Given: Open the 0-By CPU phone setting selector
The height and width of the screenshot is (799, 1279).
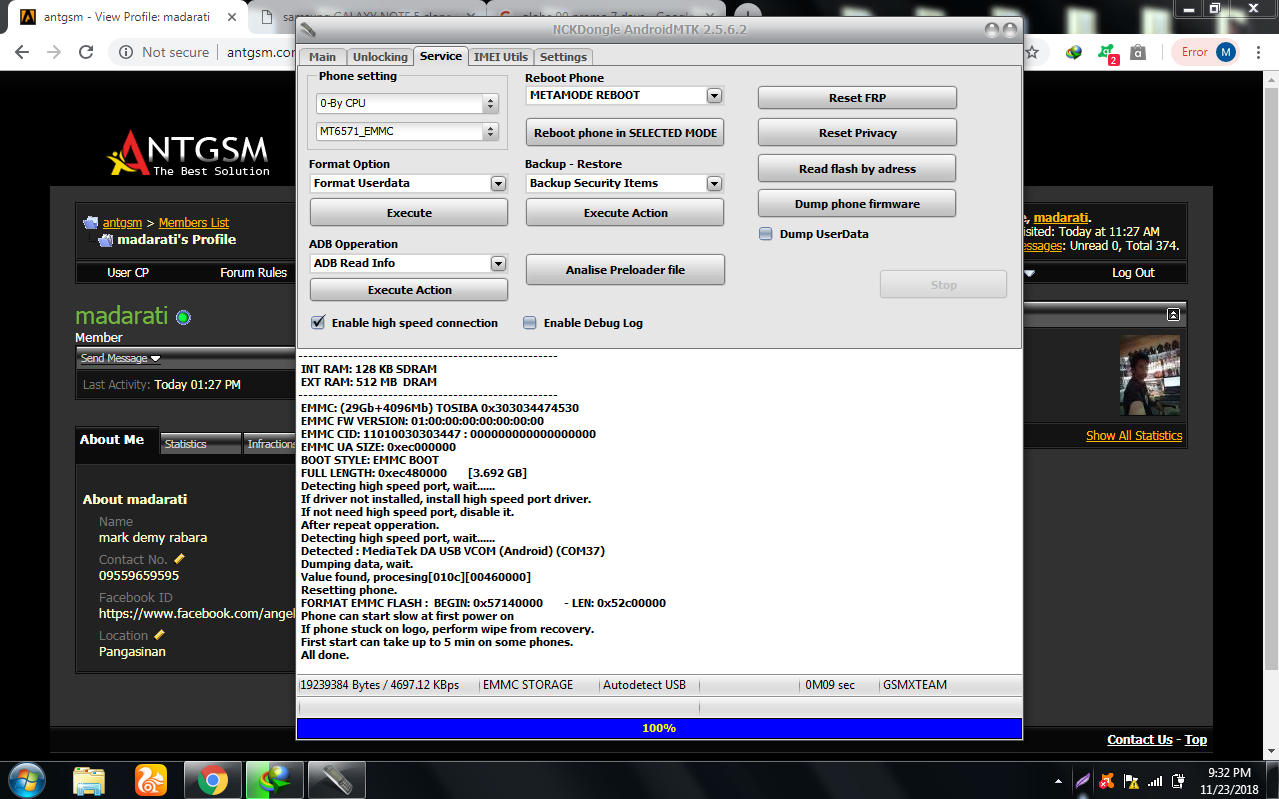Looking at the screenshot, I should pos(407,104).
